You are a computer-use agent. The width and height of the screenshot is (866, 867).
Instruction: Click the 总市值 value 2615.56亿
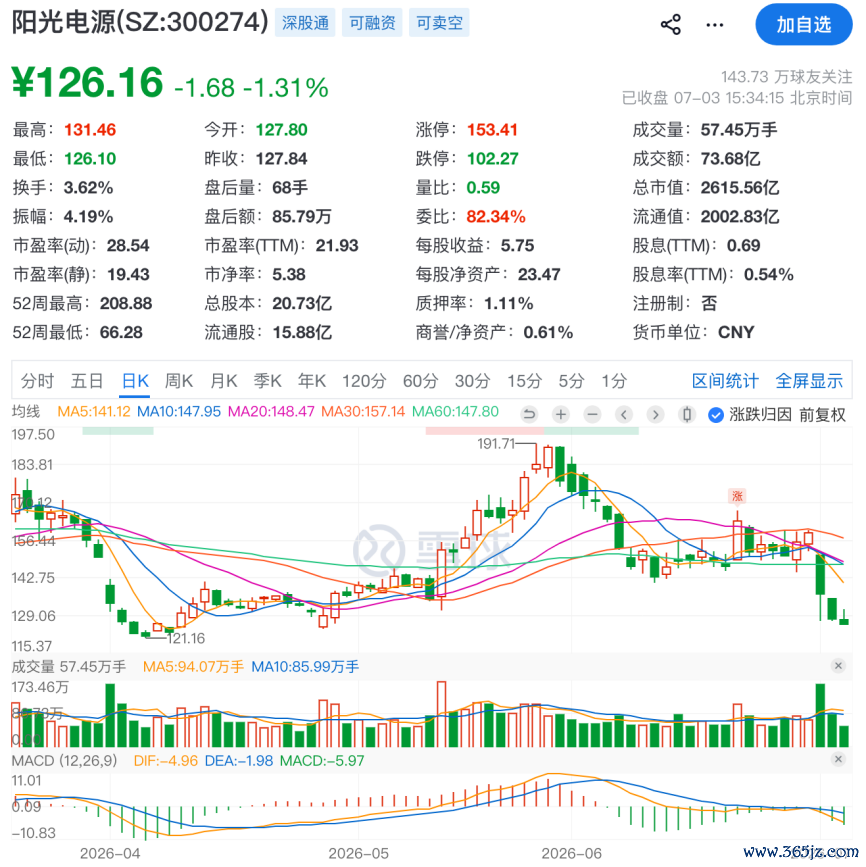[x=740, y=187]
